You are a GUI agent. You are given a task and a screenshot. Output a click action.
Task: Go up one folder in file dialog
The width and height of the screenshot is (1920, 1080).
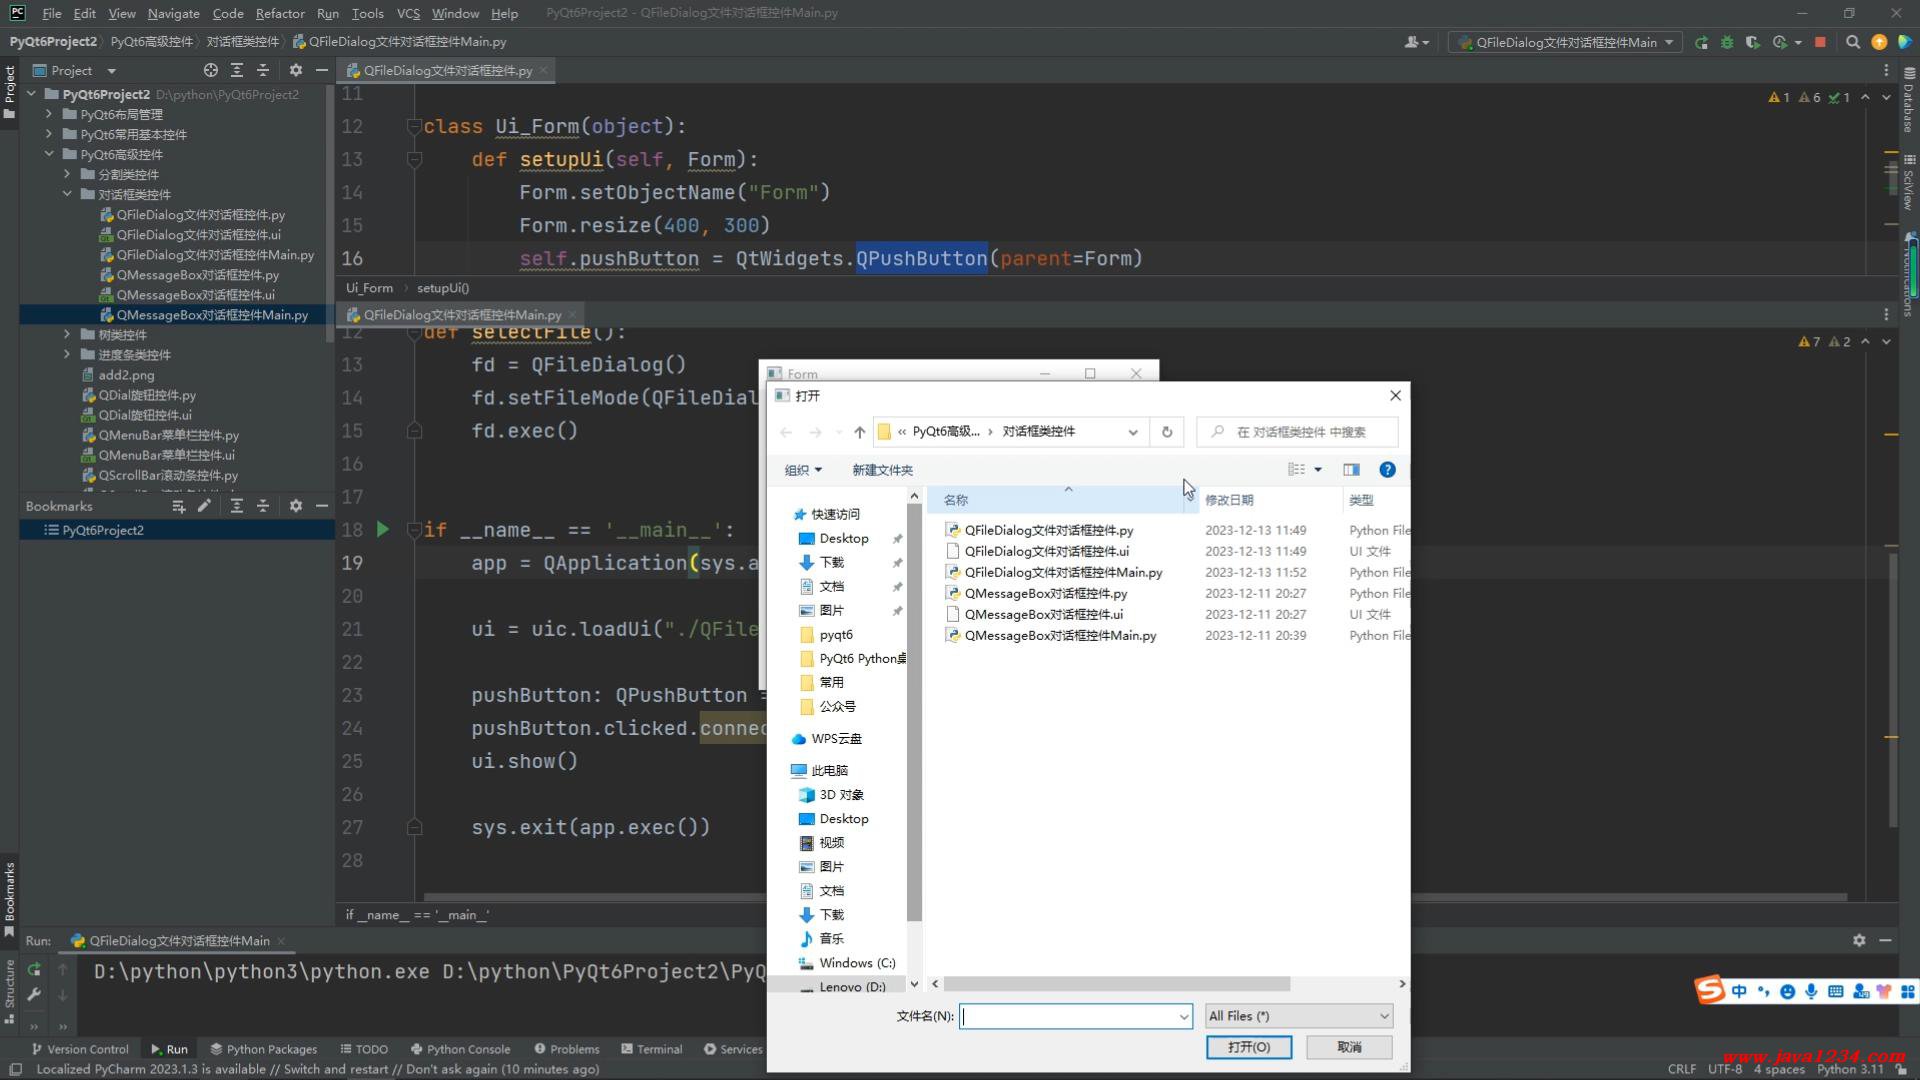pyautogui.click(x=859, y=432)
